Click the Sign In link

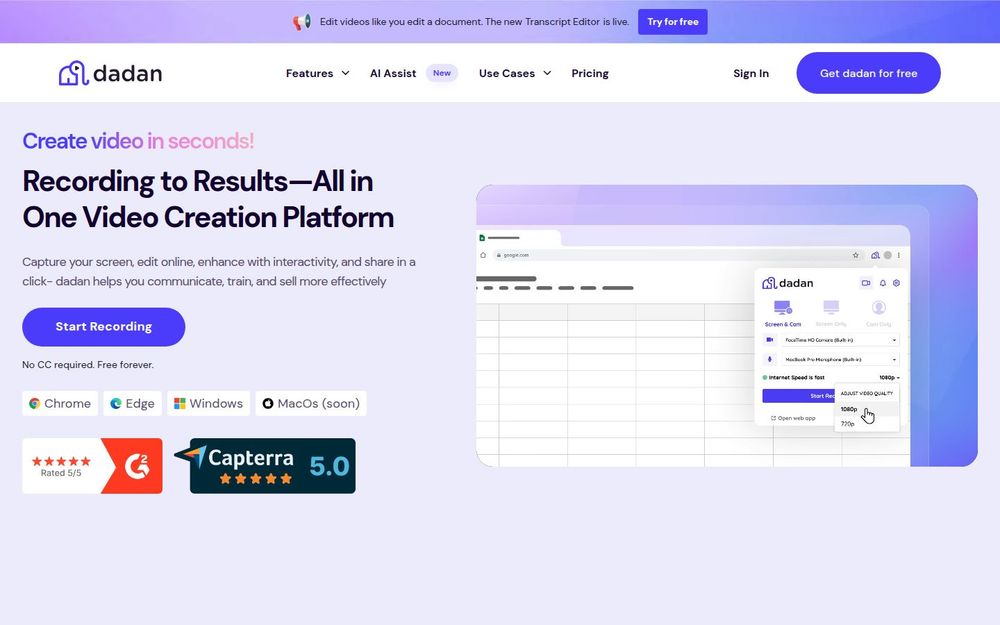coord(751,73)
